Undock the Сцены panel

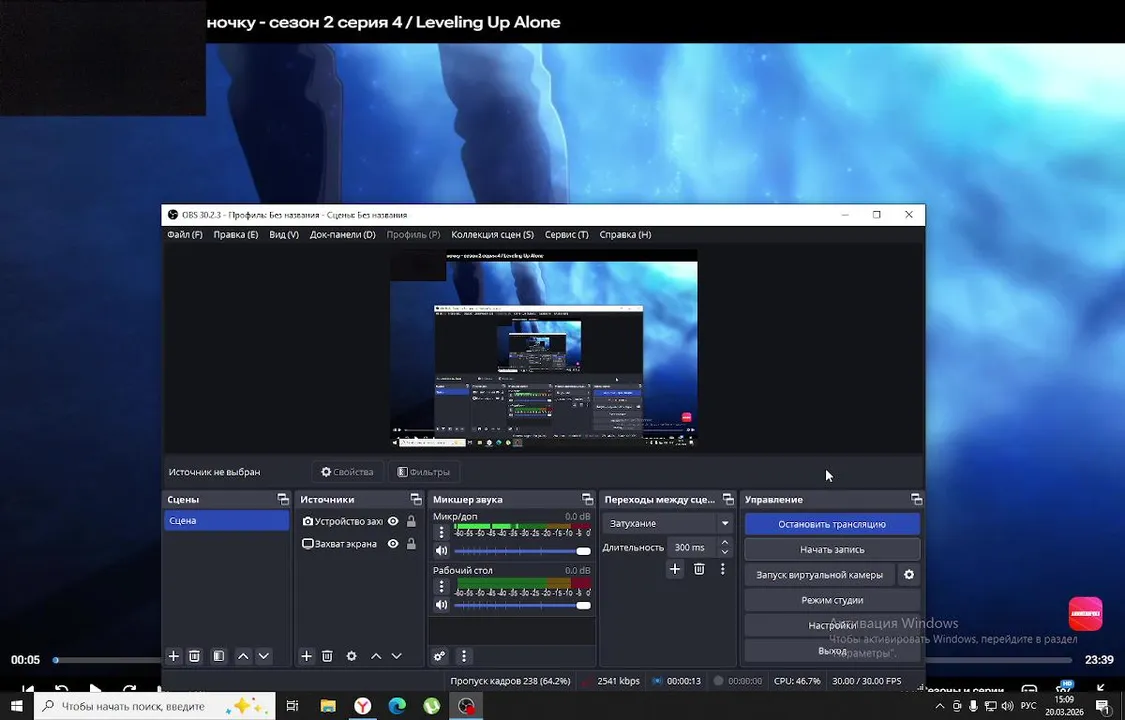[283, 499]
